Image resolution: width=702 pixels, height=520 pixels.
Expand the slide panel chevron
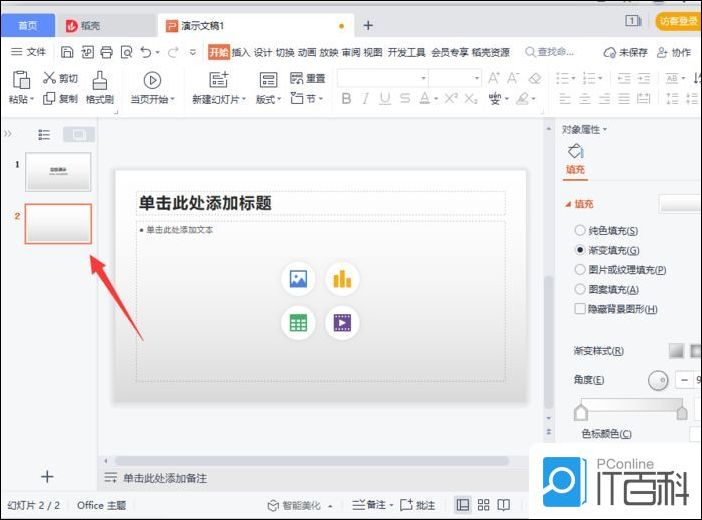click(x=8, y=133)
